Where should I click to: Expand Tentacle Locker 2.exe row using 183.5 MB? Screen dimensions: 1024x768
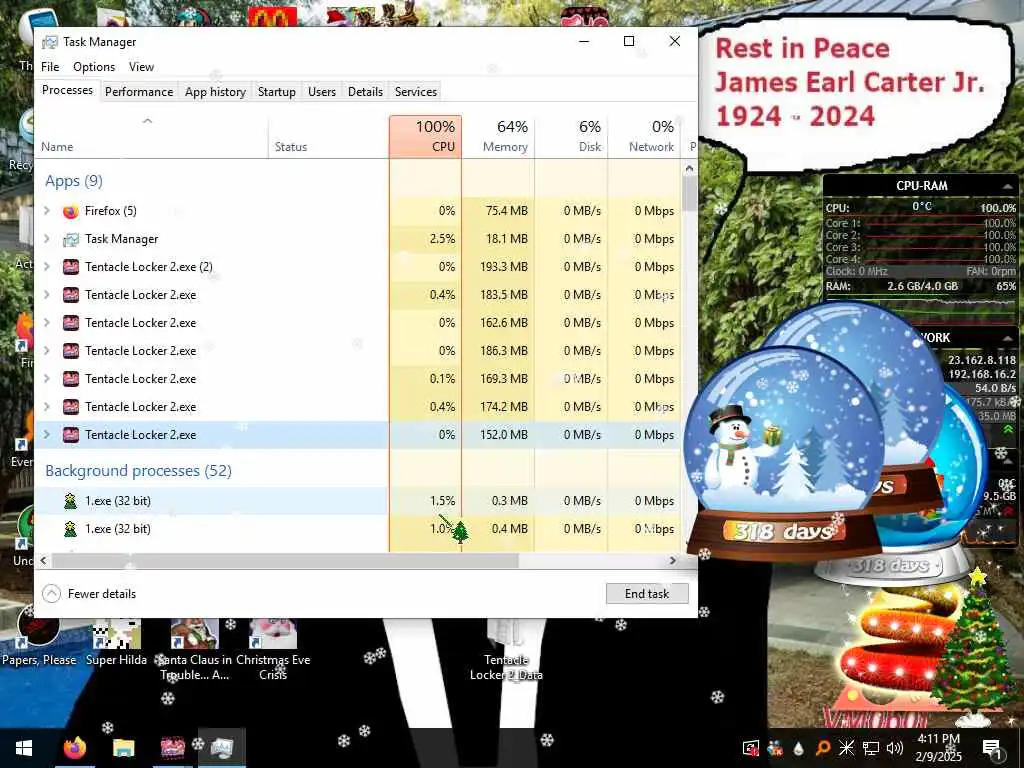tap(46, 295)
